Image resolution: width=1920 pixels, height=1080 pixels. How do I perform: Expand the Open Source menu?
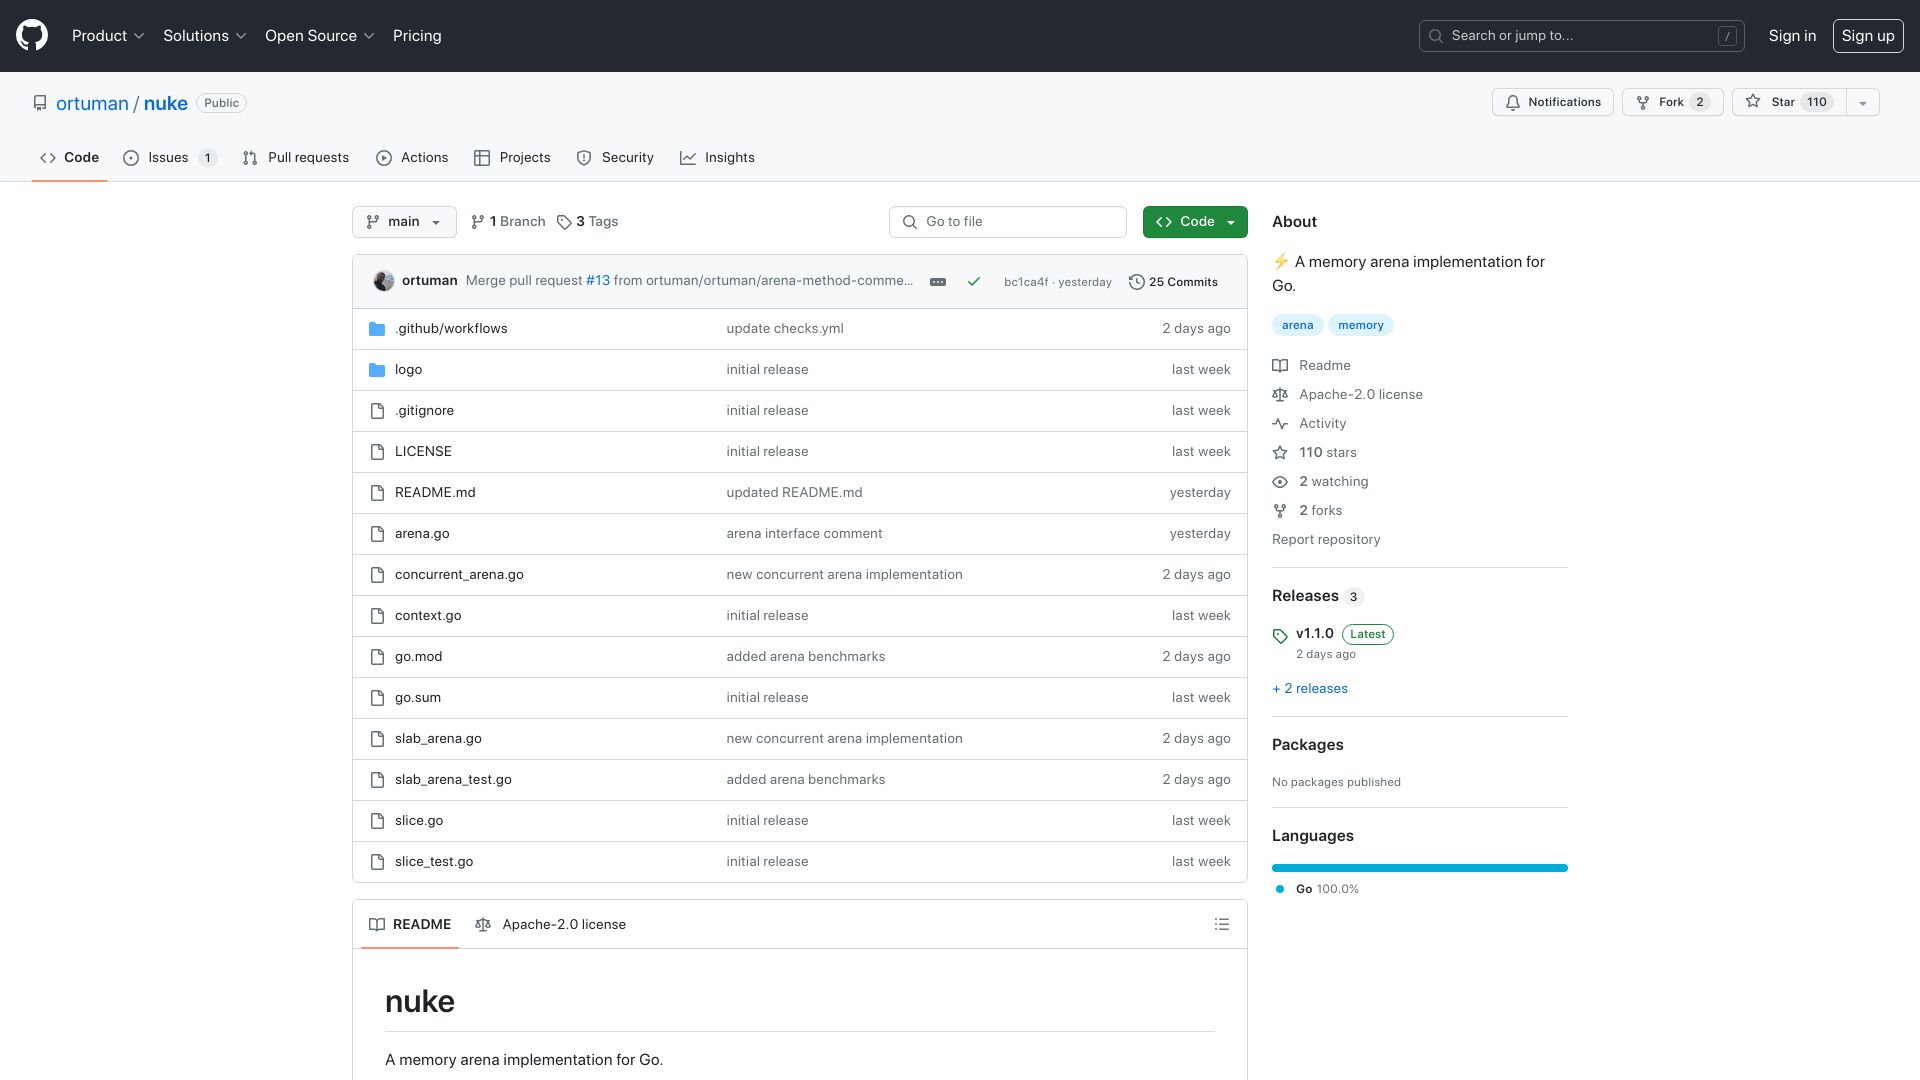[320, 36]
